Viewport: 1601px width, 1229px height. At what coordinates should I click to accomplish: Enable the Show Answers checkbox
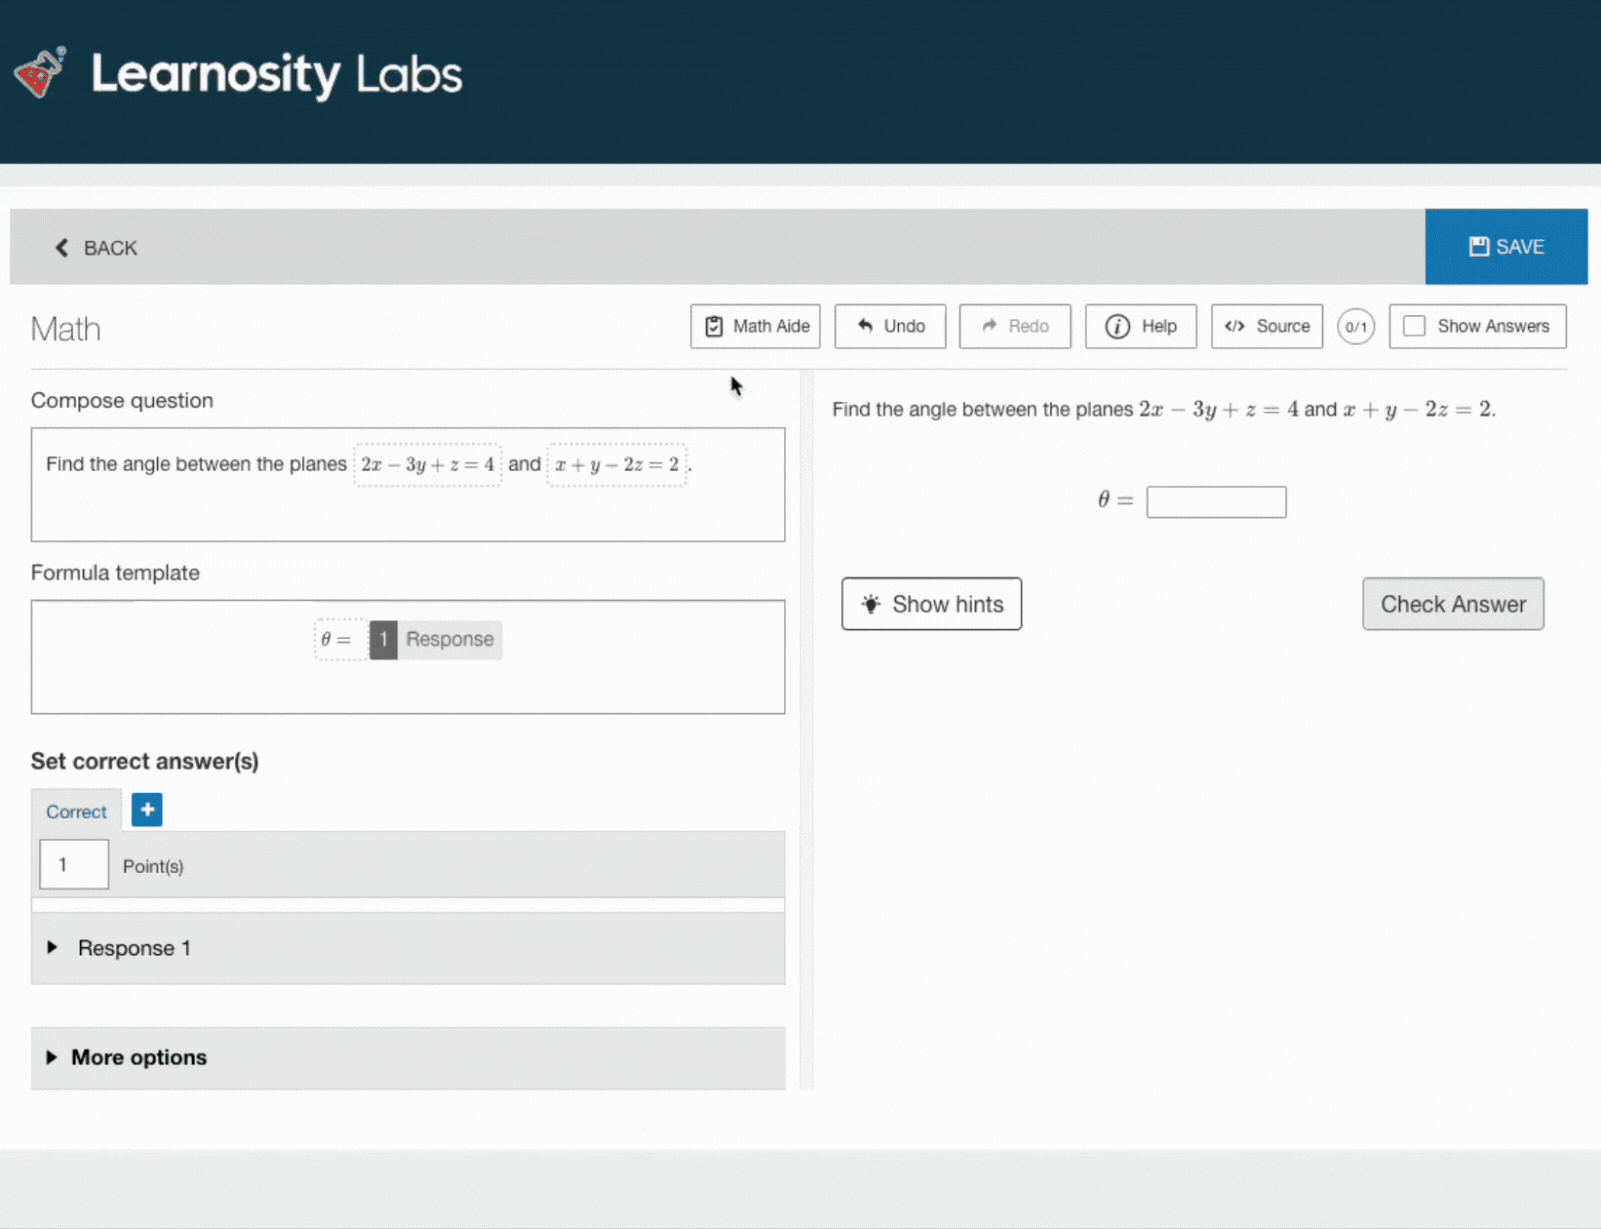[x=1414, y=326]
